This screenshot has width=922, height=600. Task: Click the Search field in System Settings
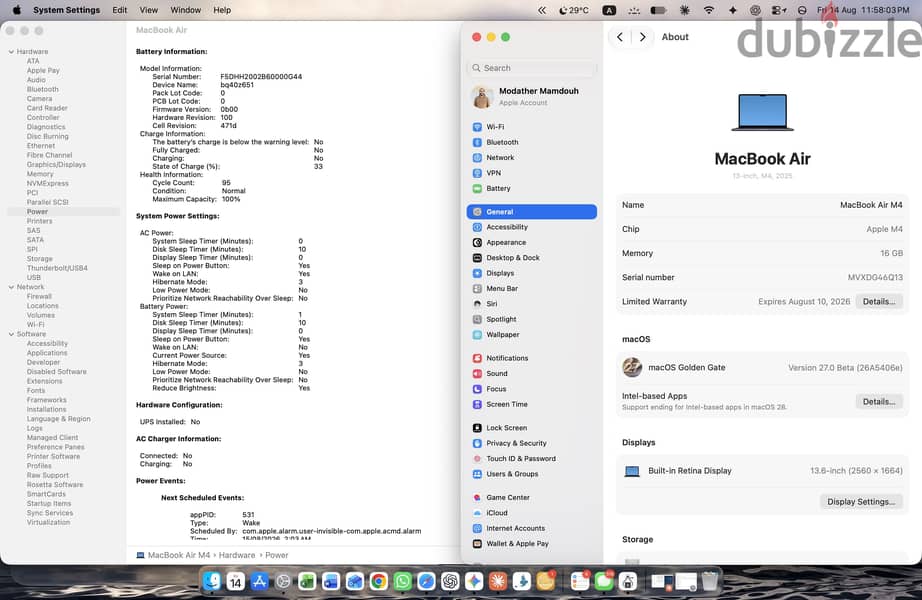(532, 68)
